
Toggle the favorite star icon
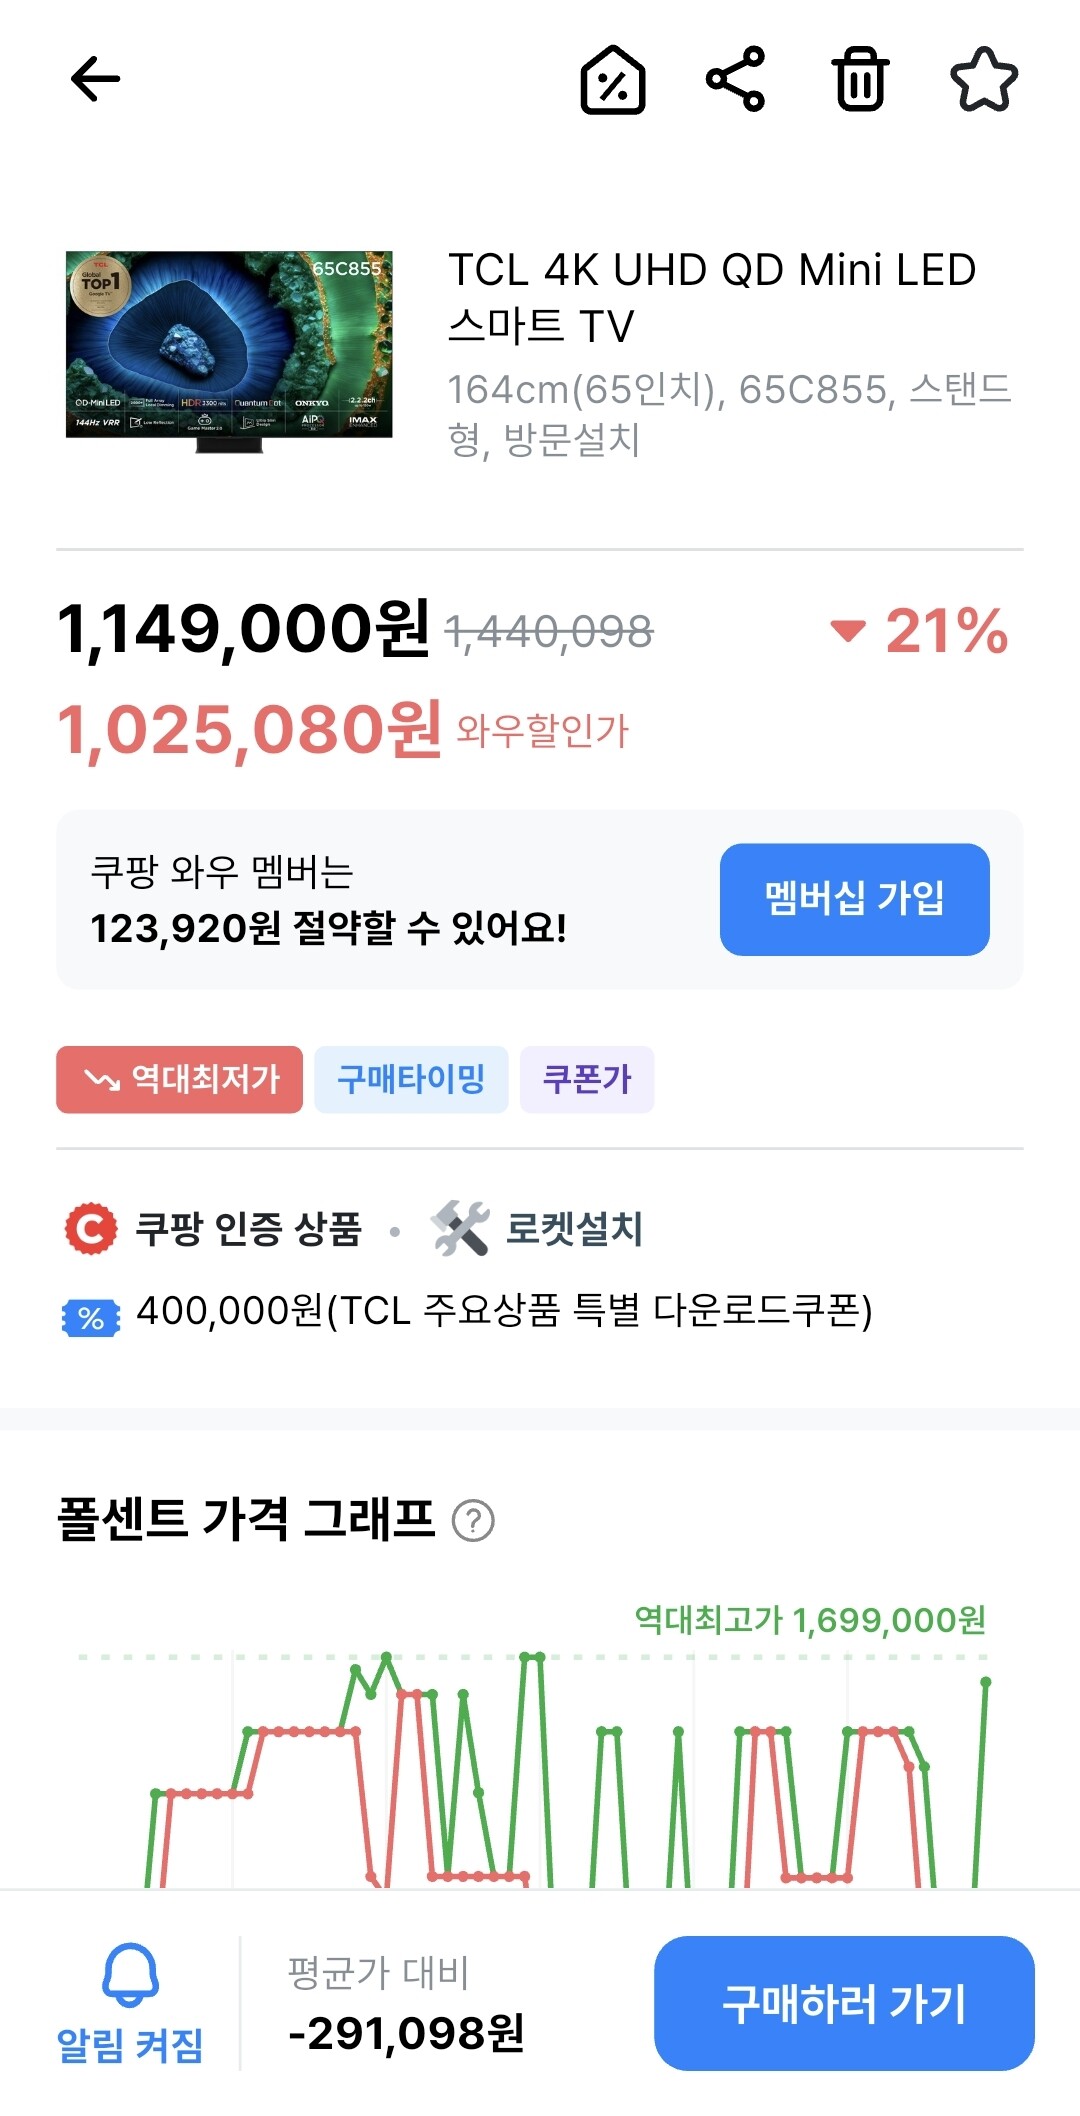pyautogui.click(x=984, y=80)
